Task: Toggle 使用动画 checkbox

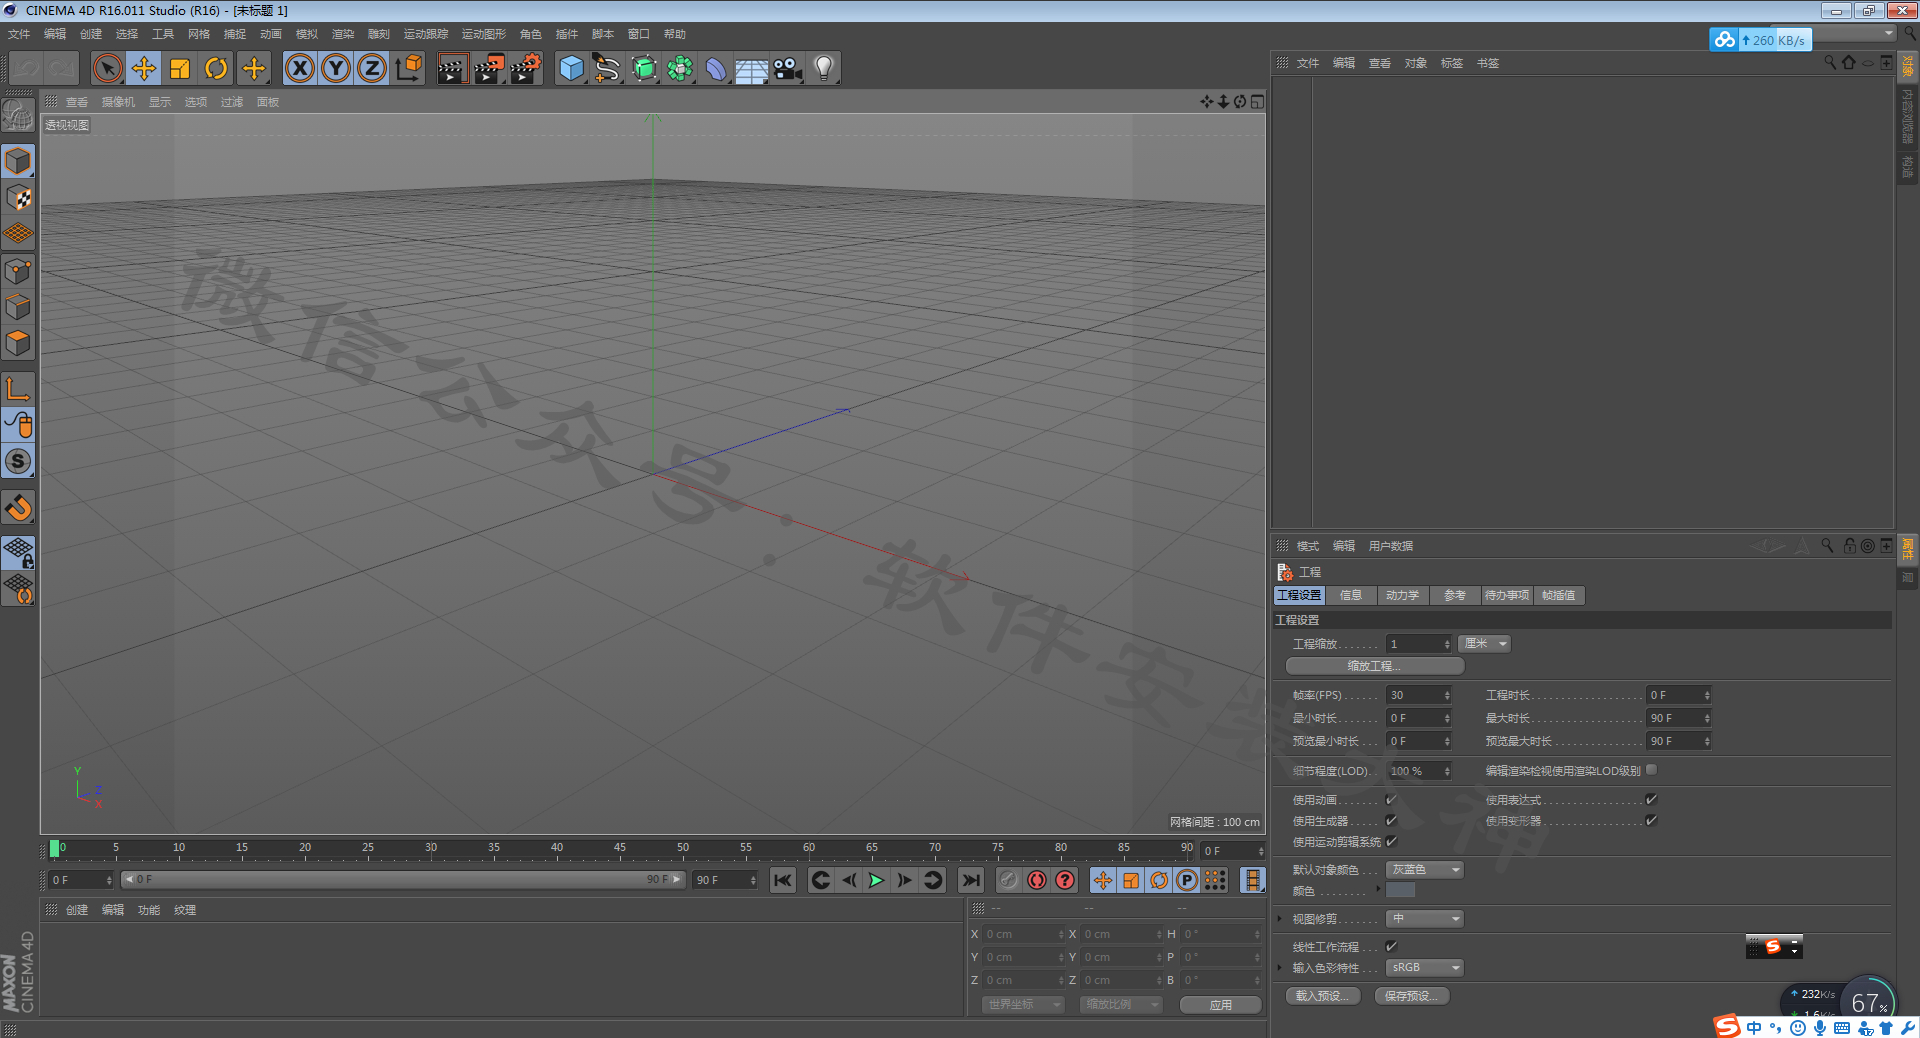Action: (x=1391, y=800)
